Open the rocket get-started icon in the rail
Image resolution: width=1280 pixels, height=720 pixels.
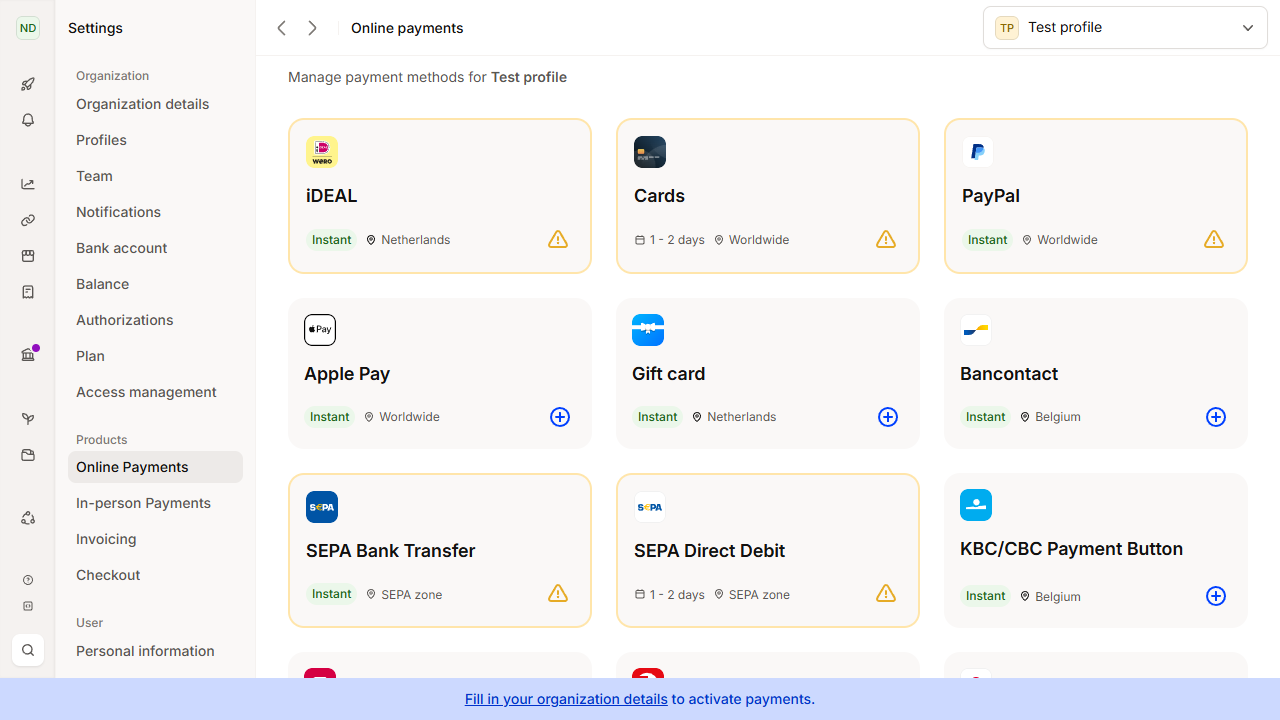point(28,84)
